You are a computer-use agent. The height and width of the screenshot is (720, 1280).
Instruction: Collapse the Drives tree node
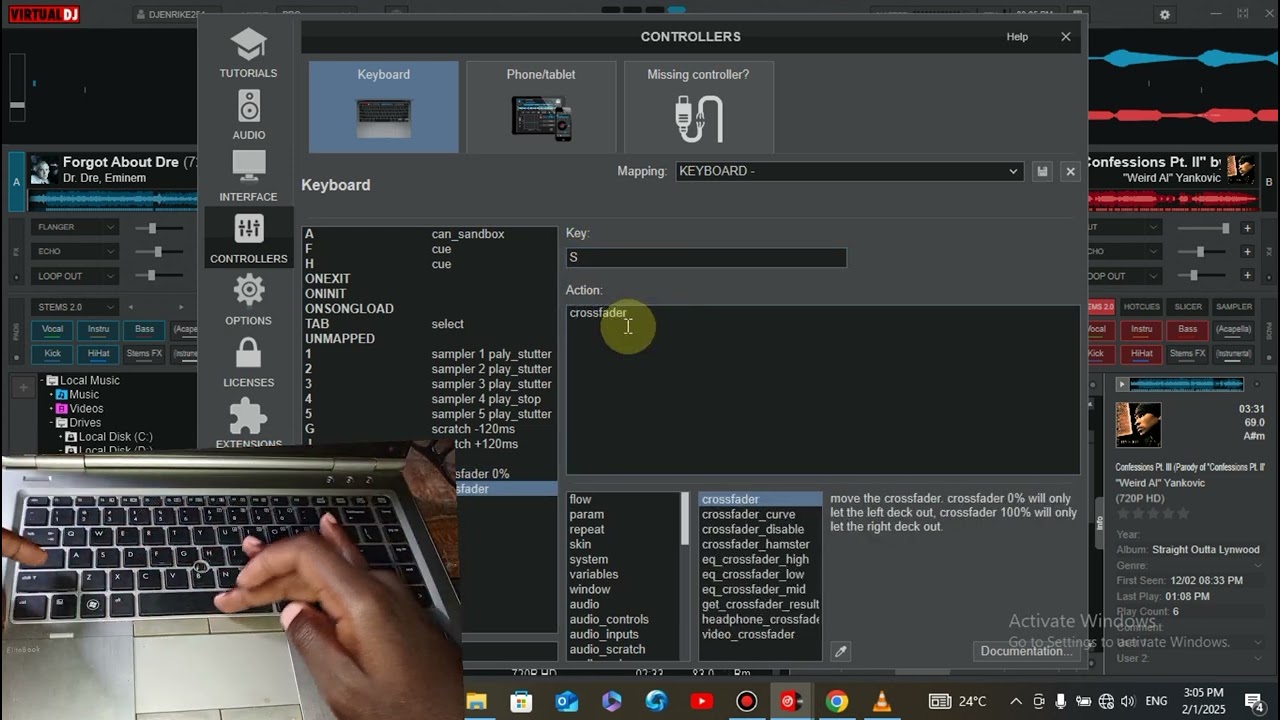tap(53, 423)
